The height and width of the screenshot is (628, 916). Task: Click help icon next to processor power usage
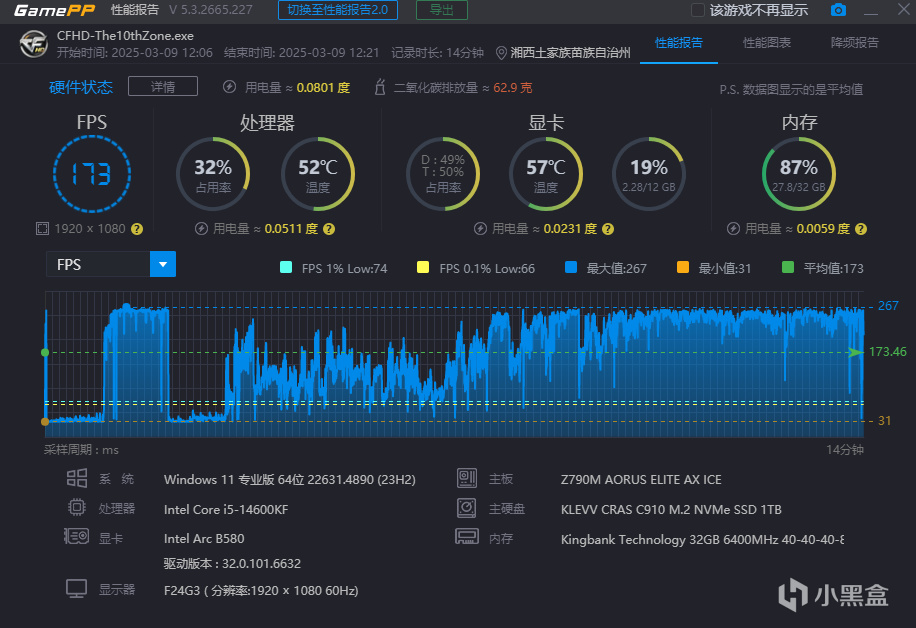[x=329, y=229]
